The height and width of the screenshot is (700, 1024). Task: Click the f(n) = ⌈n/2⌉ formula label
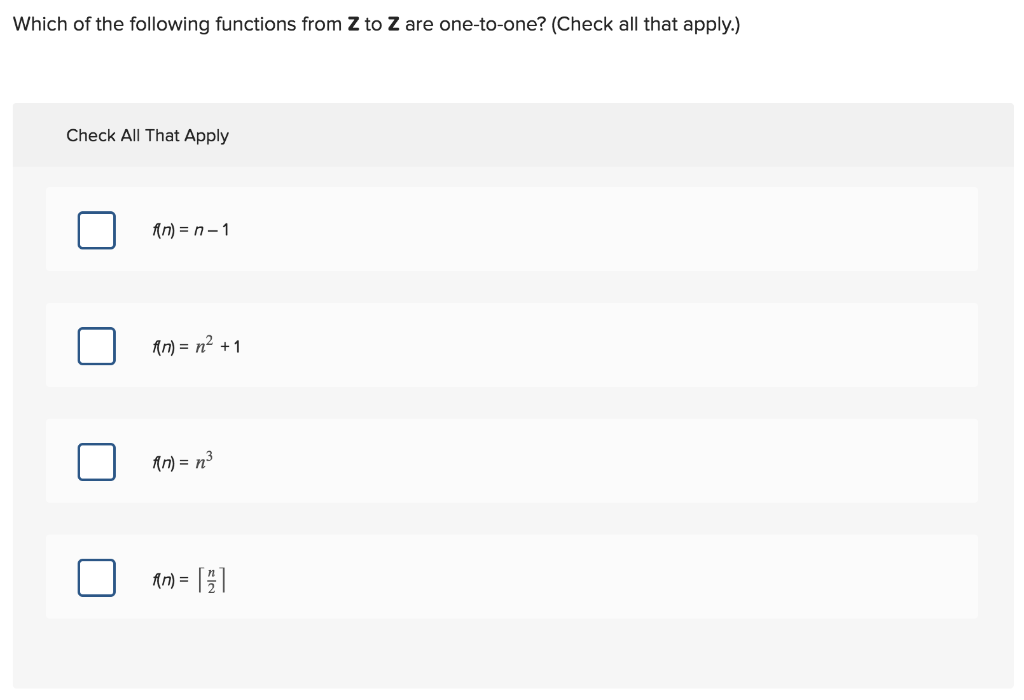[190, 577]
